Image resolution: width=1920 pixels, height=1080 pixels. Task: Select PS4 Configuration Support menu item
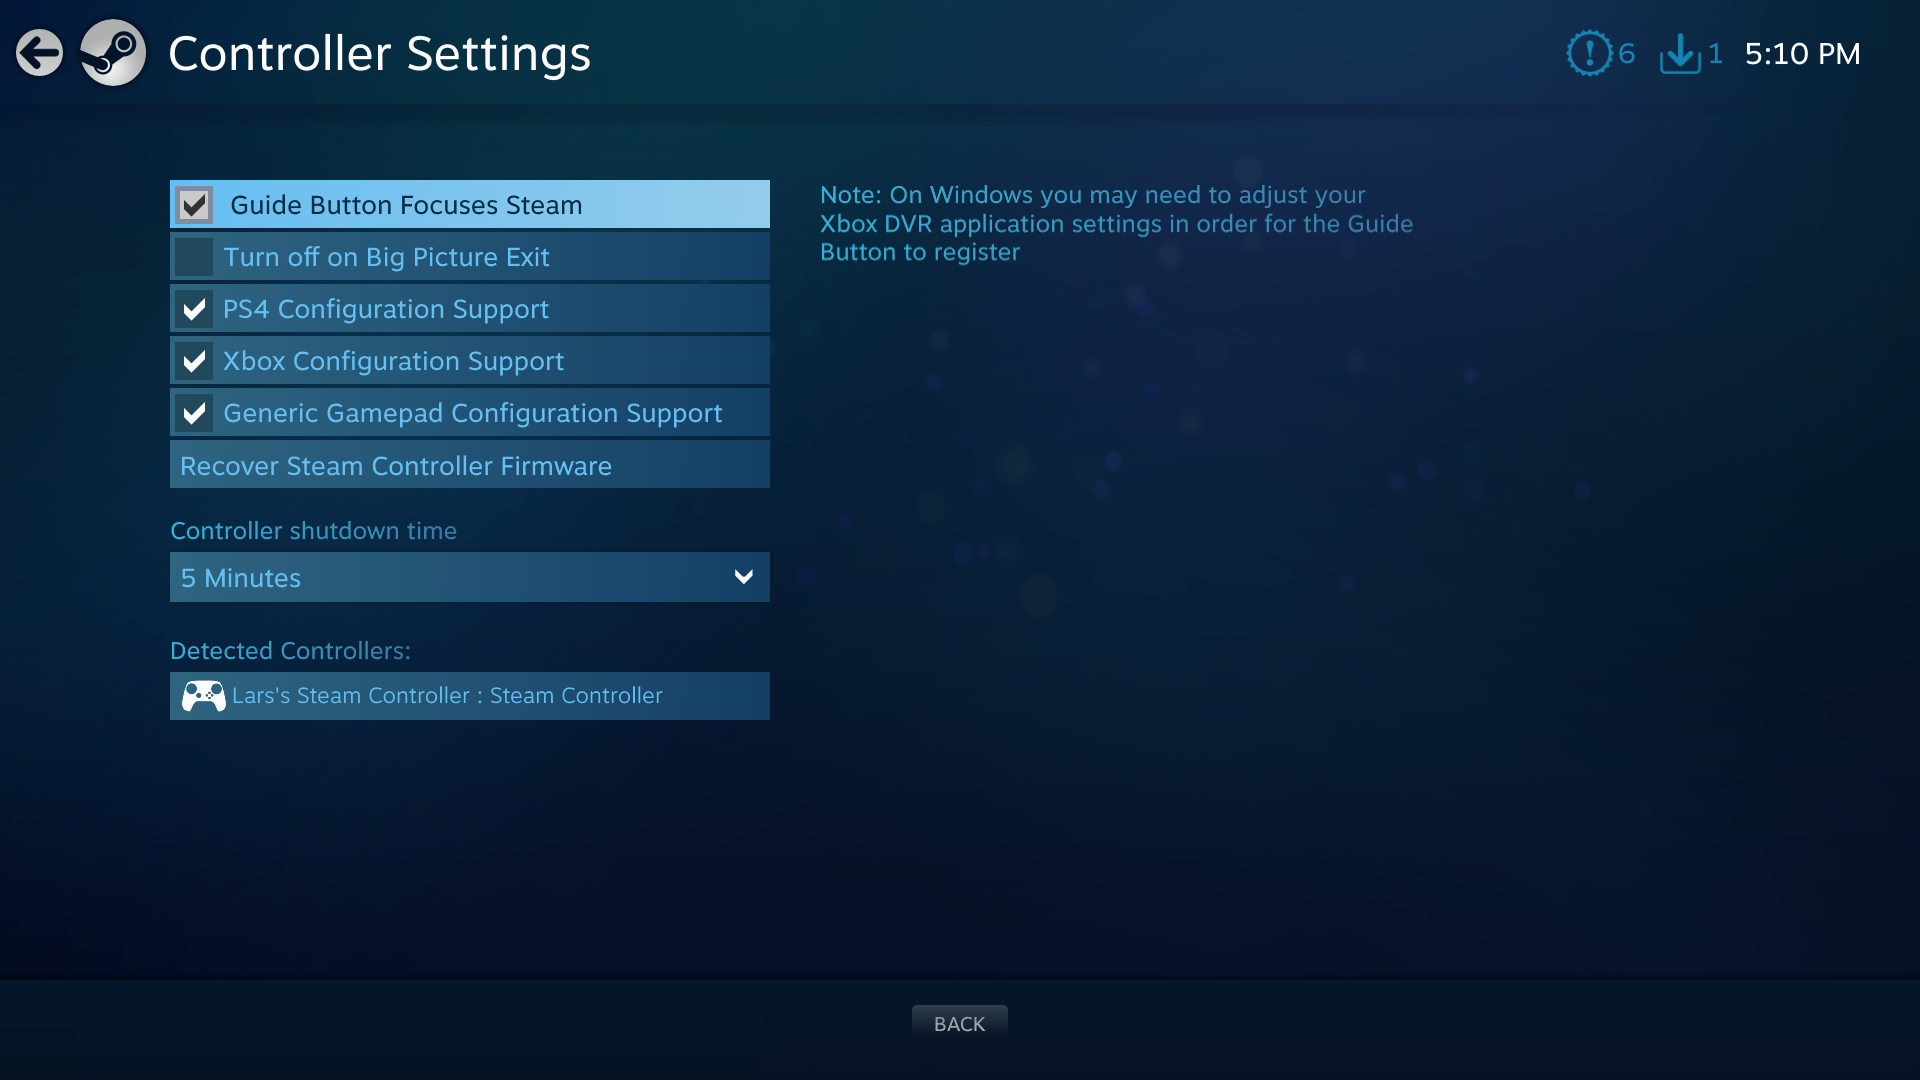pyautogui.click(x=469, y=309)
